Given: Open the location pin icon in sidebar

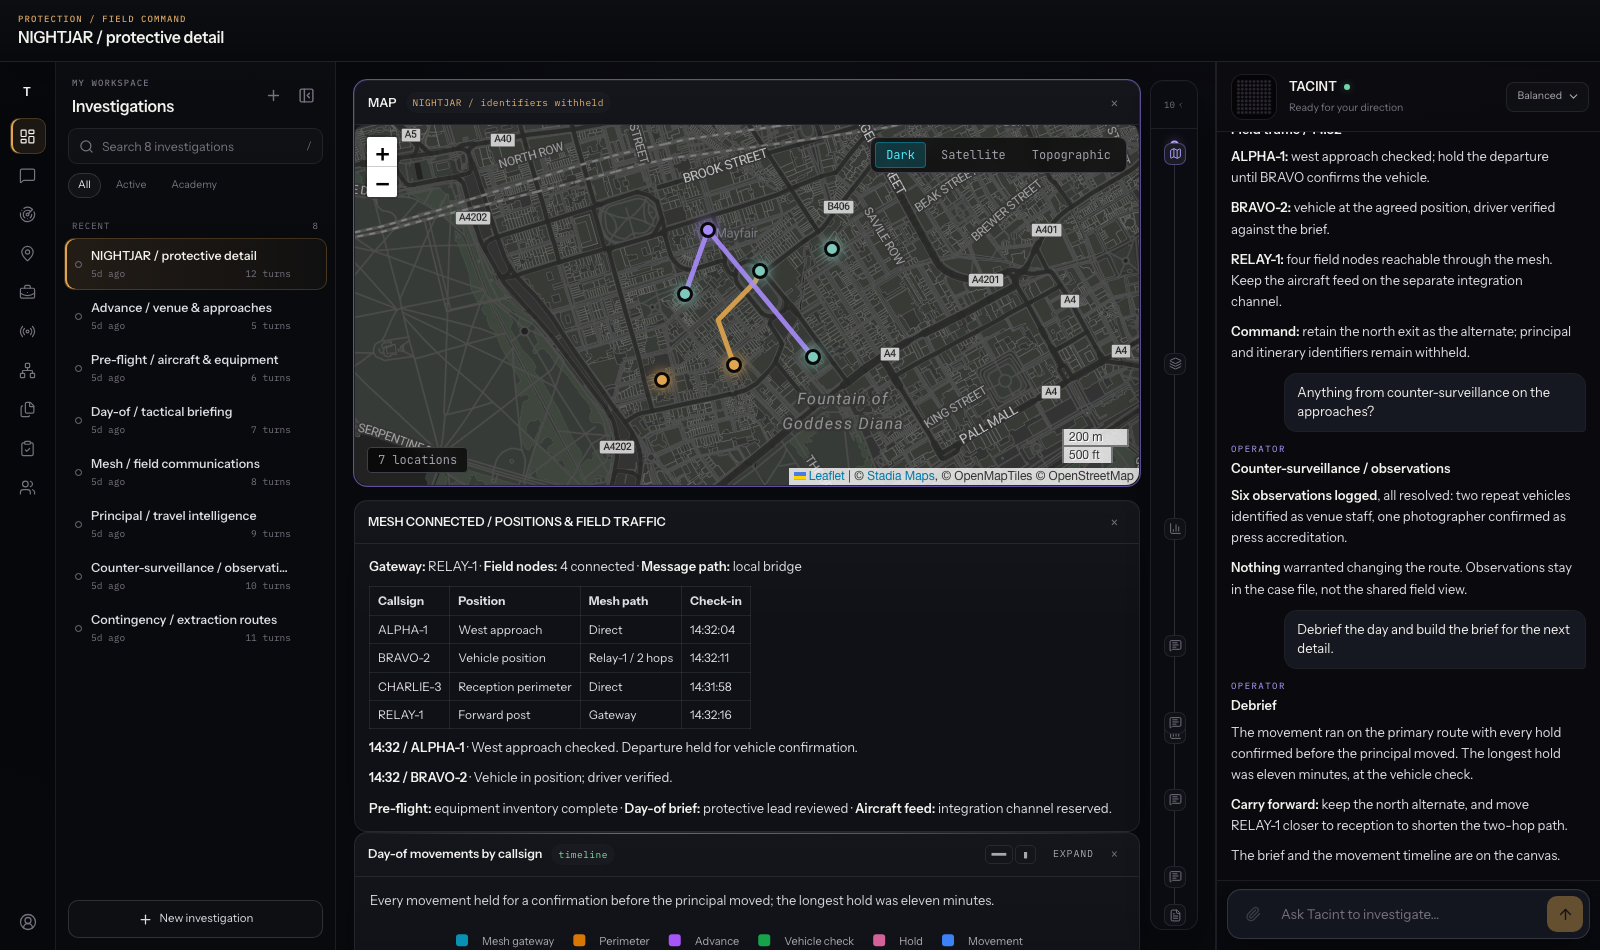Looking at the screenshot, I should pos(28,254).
